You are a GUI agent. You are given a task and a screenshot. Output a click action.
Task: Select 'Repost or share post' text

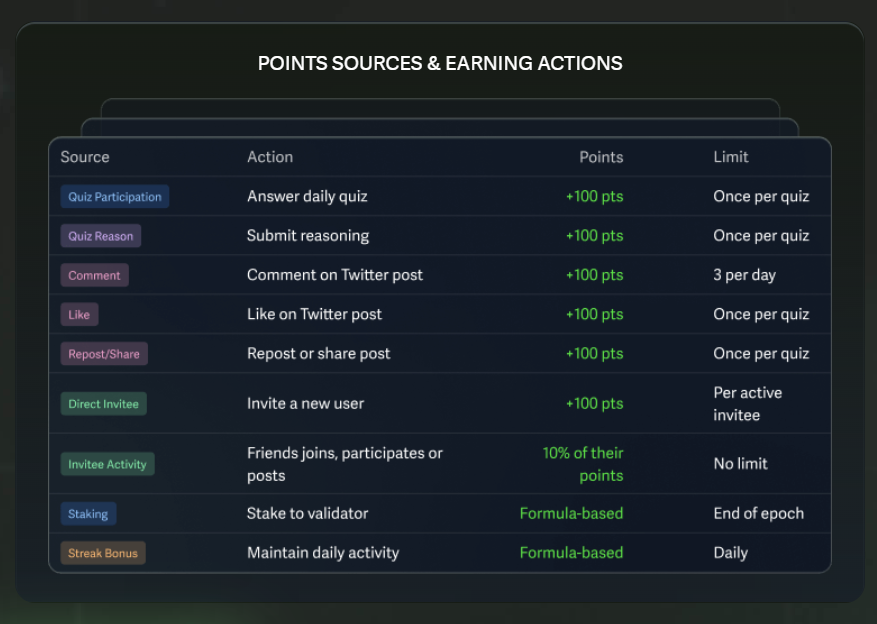coord(319,354)
